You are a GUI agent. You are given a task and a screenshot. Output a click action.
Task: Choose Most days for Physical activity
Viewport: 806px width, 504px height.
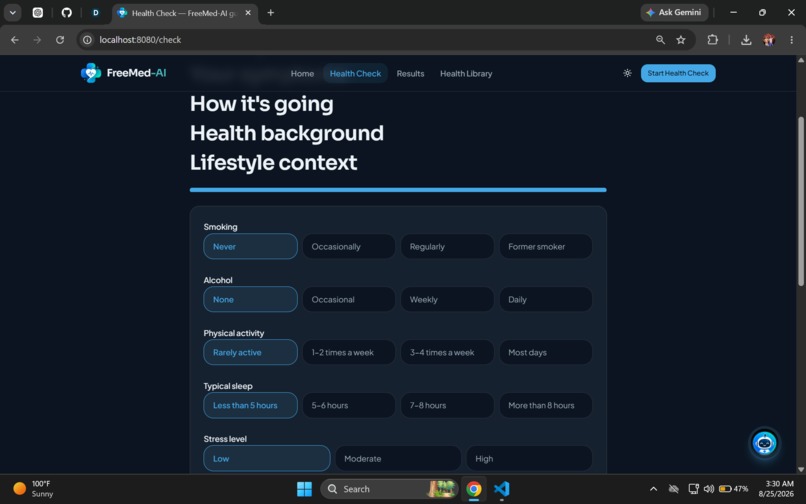tap(546, 352)
